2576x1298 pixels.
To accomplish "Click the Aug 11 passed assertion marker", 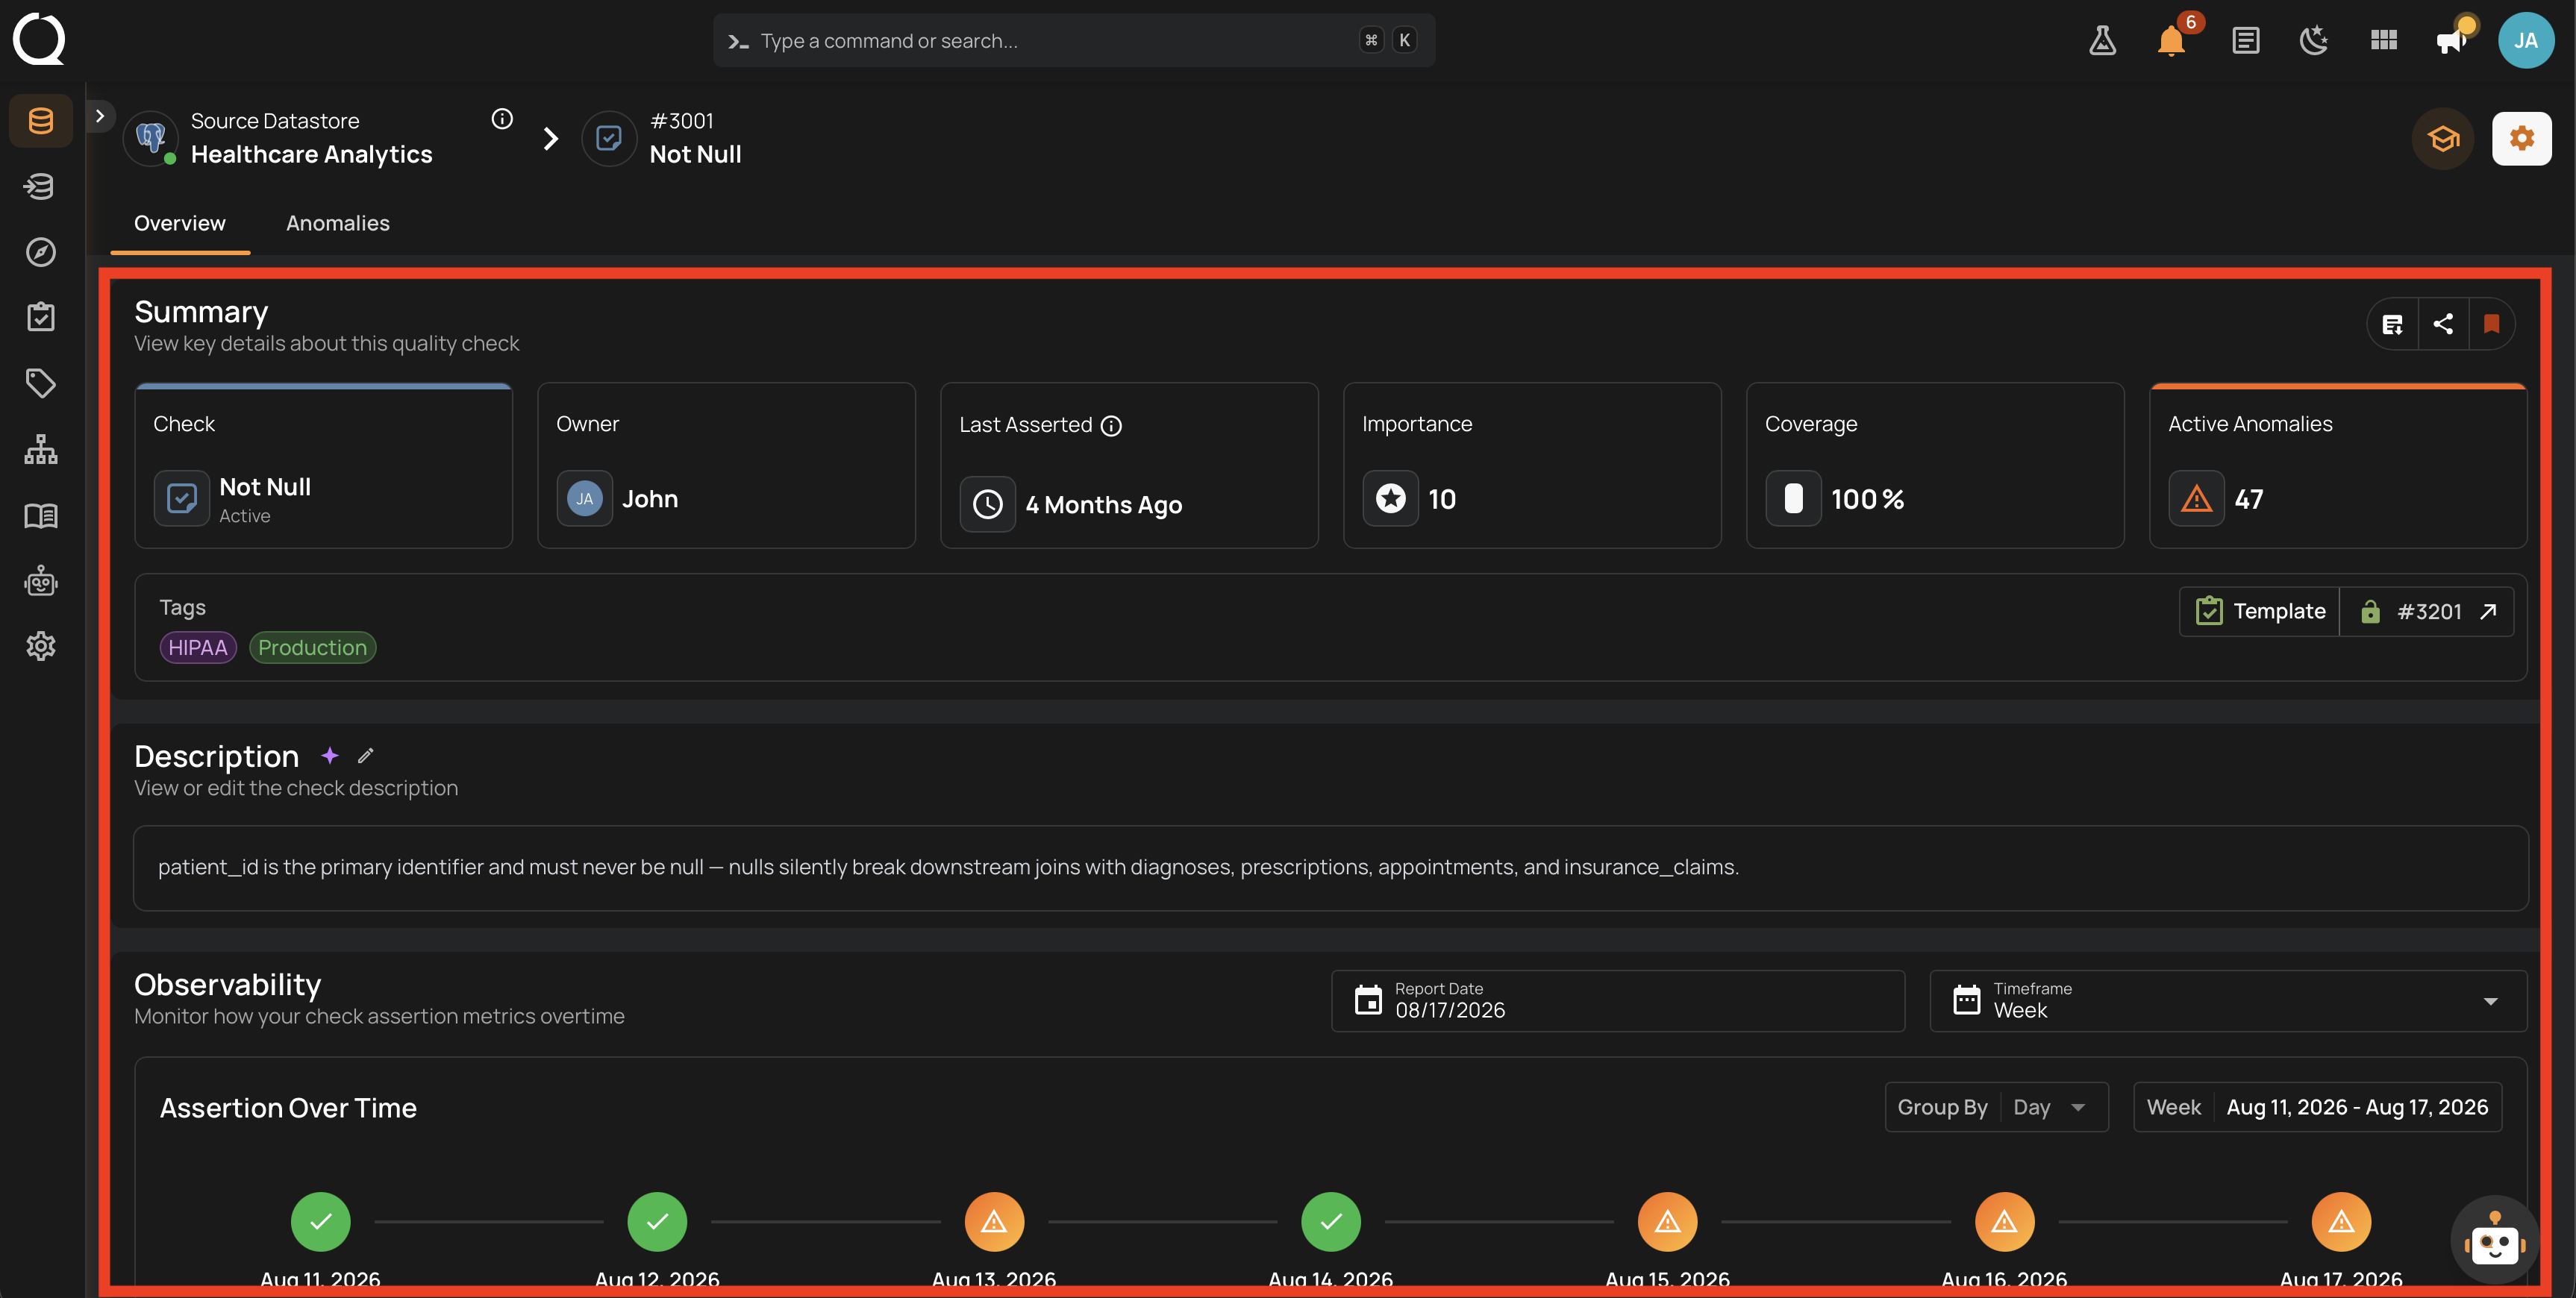I will (x=320, y=1221).
